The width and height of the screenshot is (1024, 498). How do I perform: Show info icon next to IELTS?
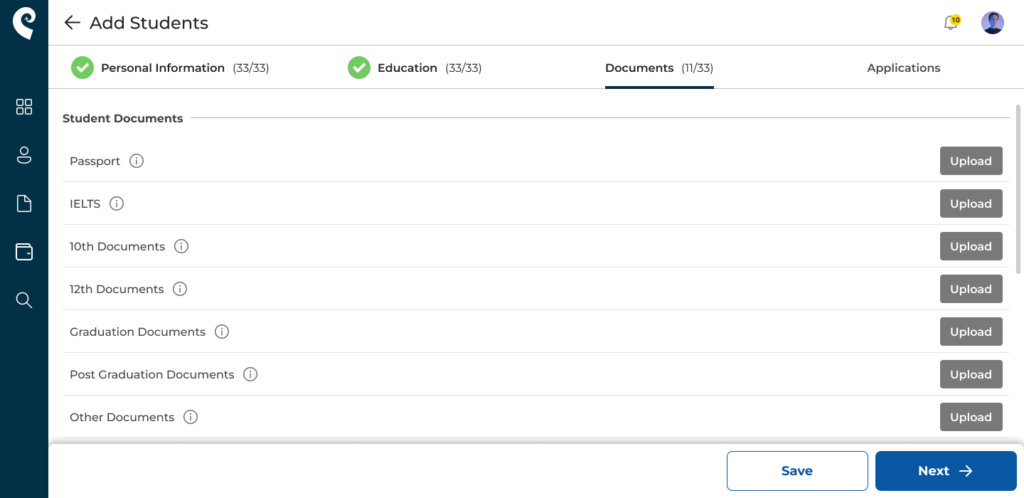116,204
